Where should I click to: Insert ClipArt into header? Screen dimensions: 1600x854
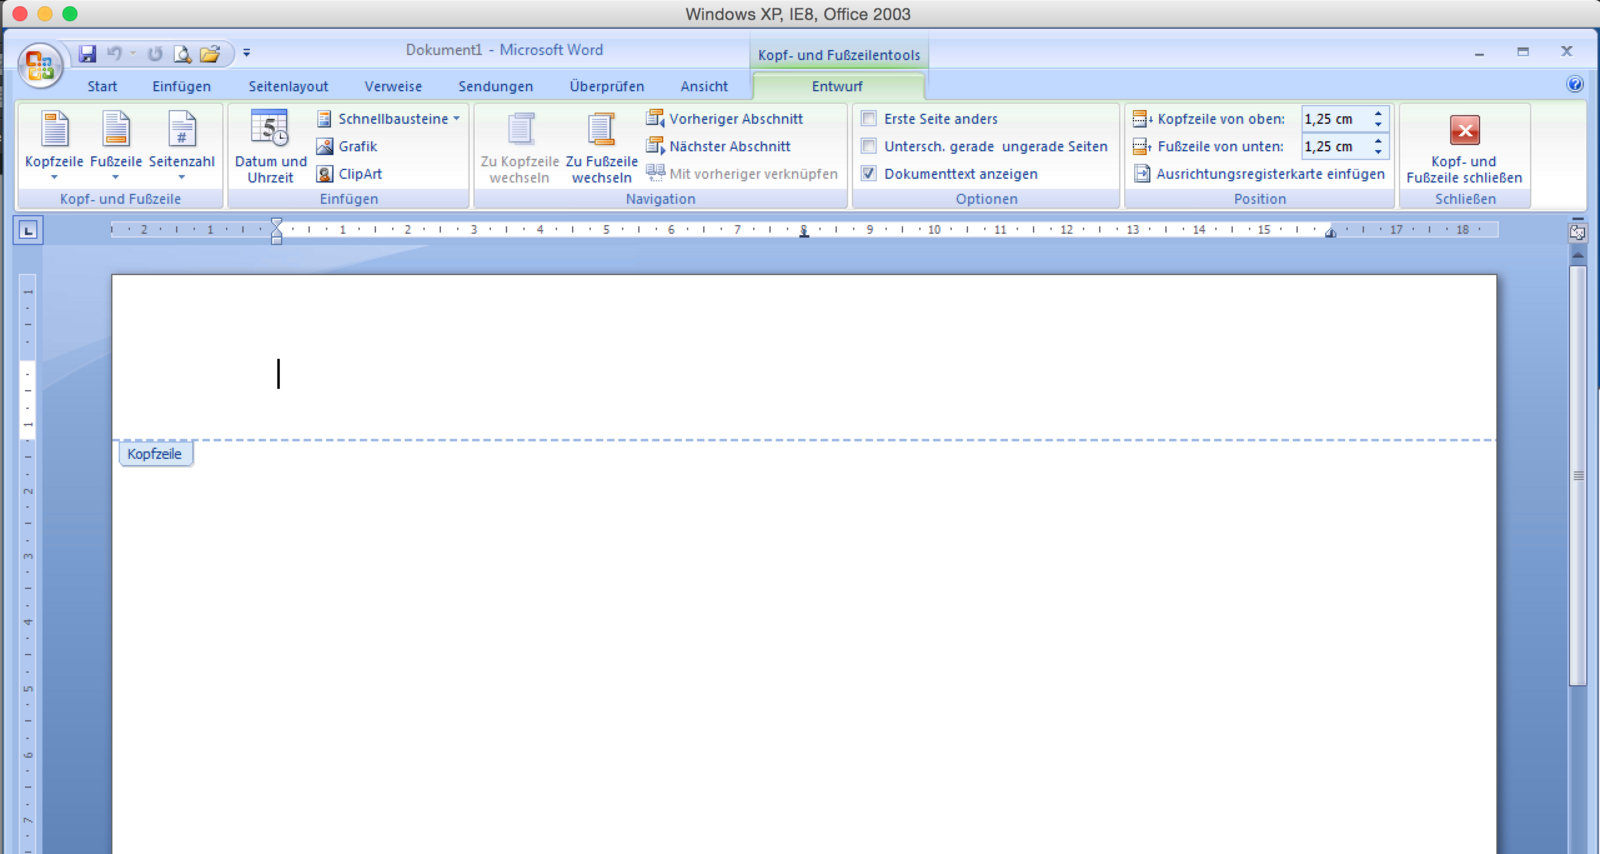click(x=349, y=174)
